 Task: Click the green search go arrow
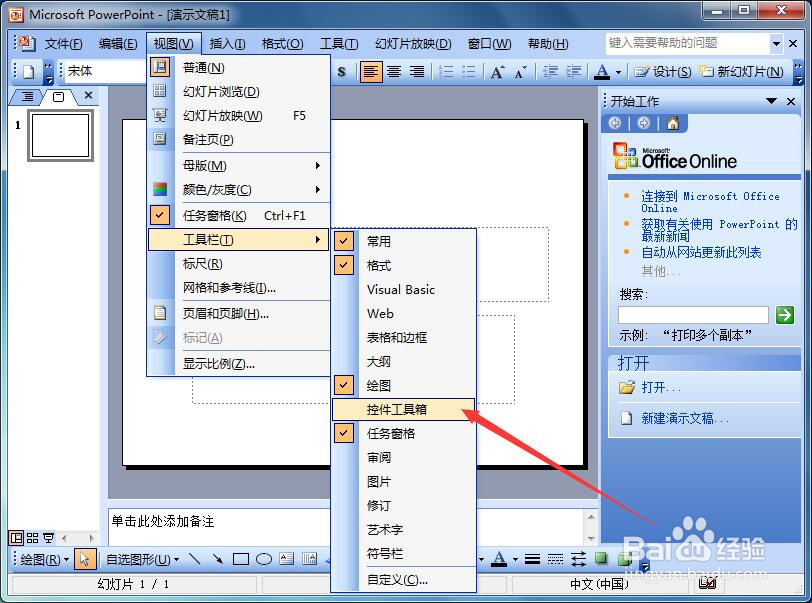click(785, 314)
